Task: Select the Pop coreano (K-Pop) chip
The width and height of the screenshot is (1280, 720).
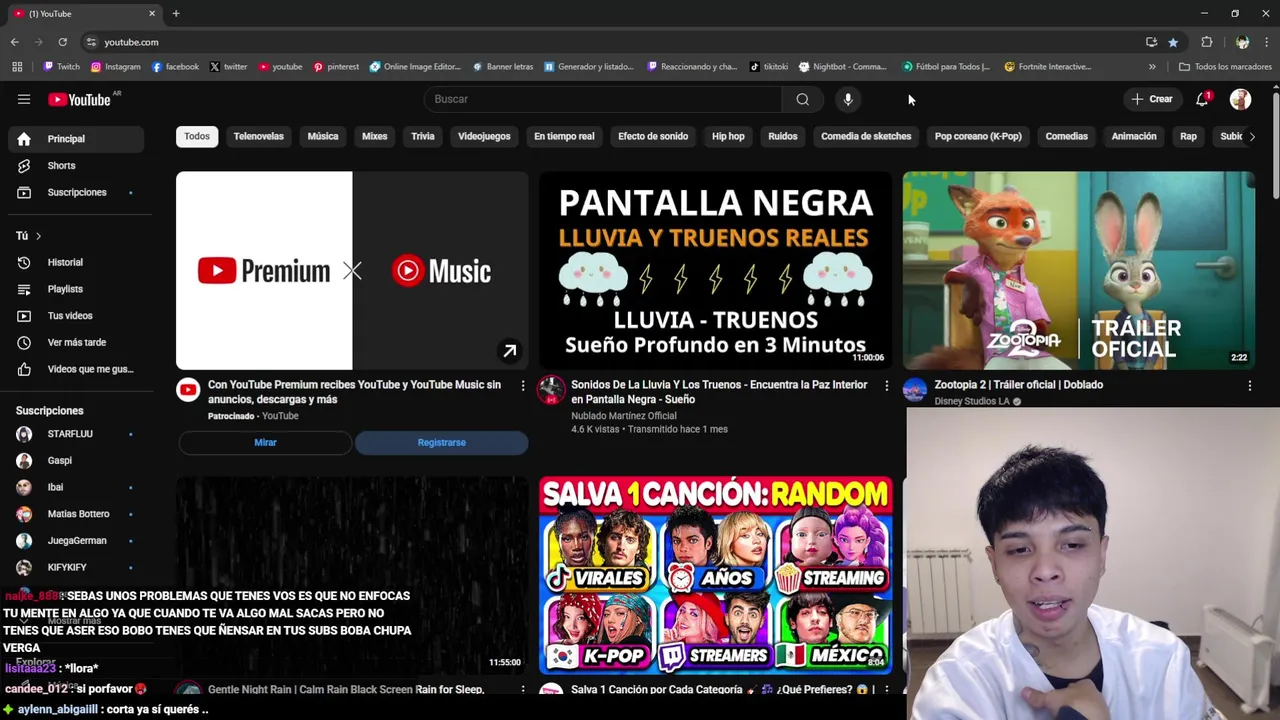Action: coord(978,136)
